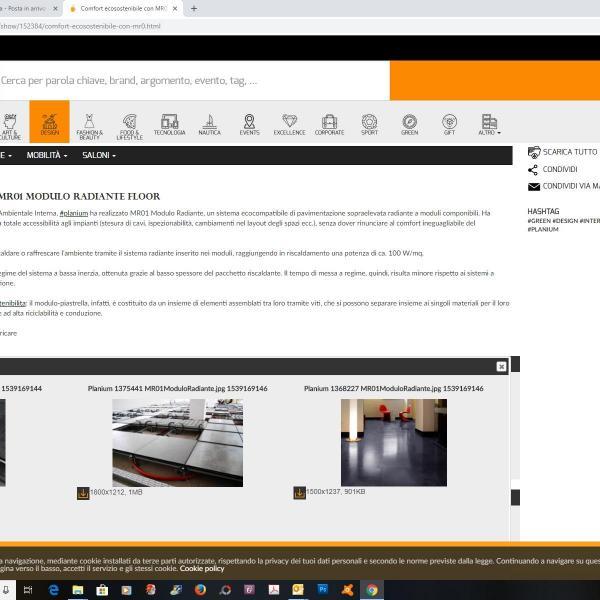Close the Comfort ecosostenibile tab
This screenshot has height=600, width=600.
click(x=175, y=8)
